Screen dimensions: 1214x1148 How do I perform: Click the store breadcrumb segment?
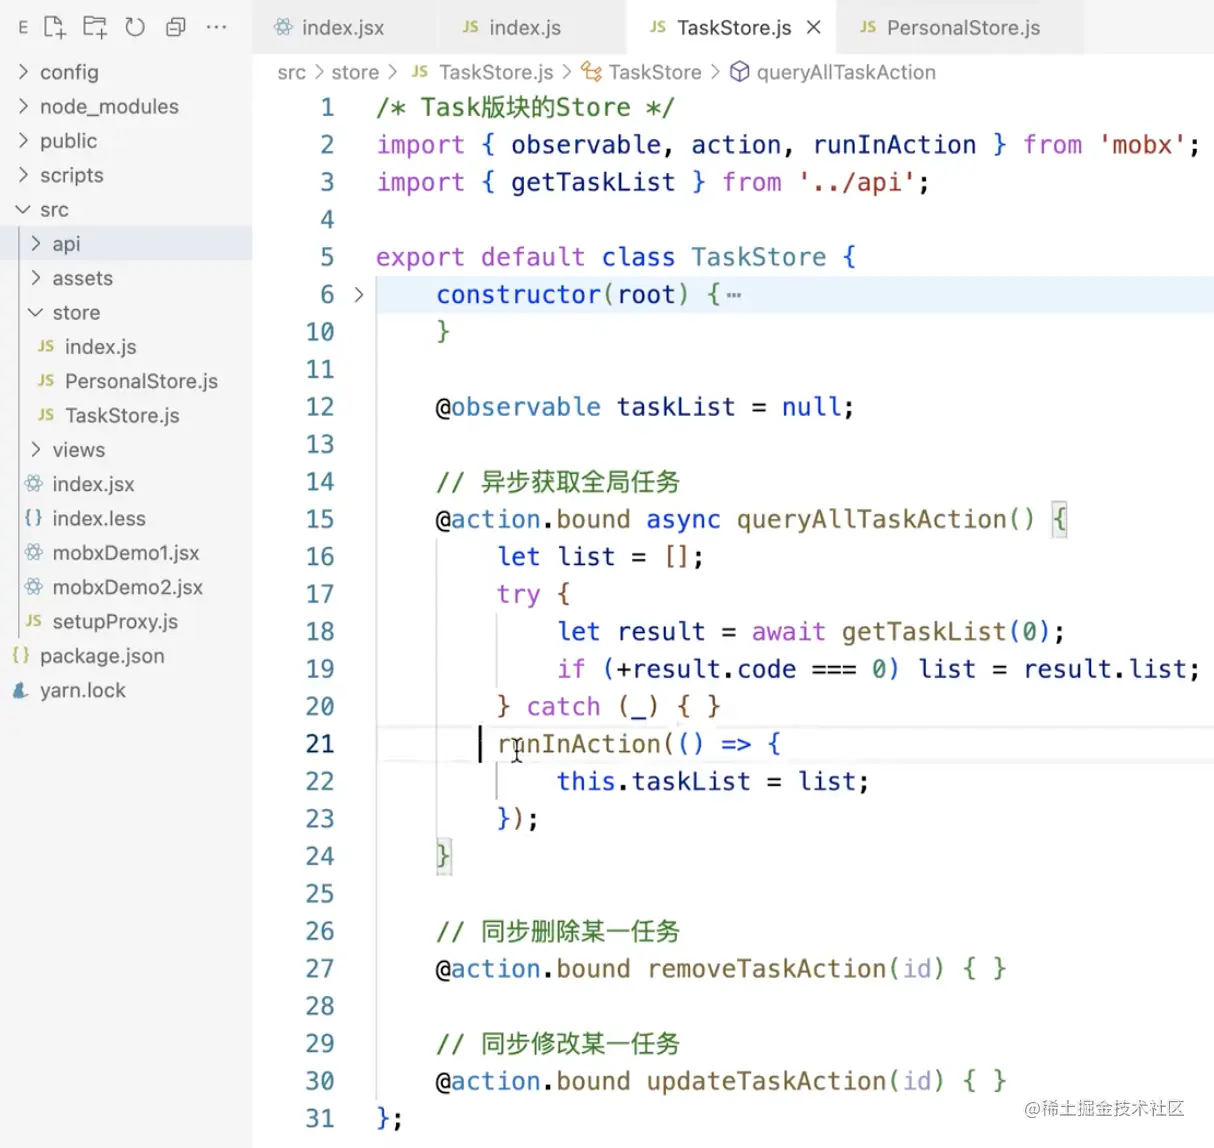point(355,72)
